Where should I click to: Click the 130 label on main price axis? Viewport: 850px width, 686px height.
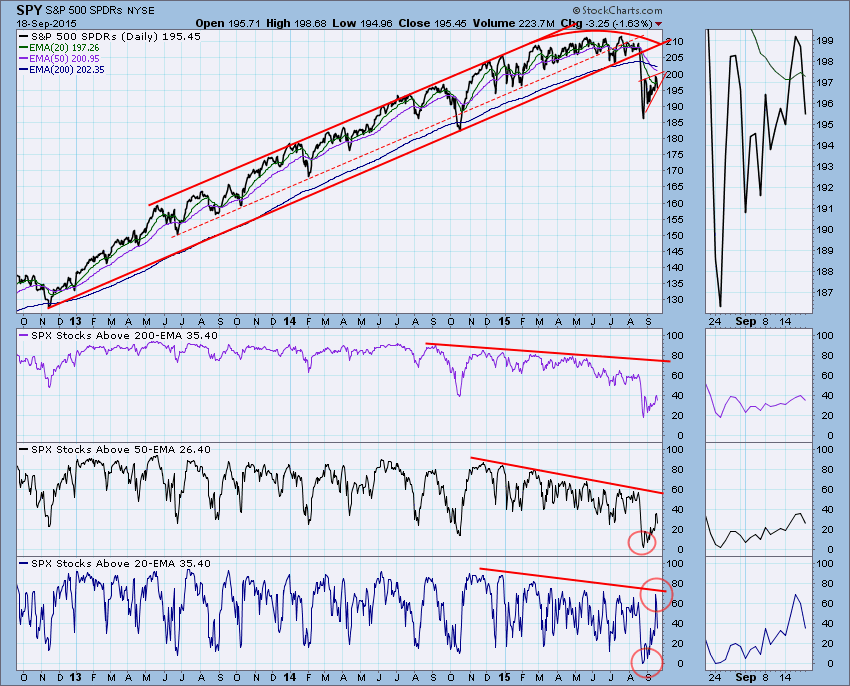coord(677,299)
